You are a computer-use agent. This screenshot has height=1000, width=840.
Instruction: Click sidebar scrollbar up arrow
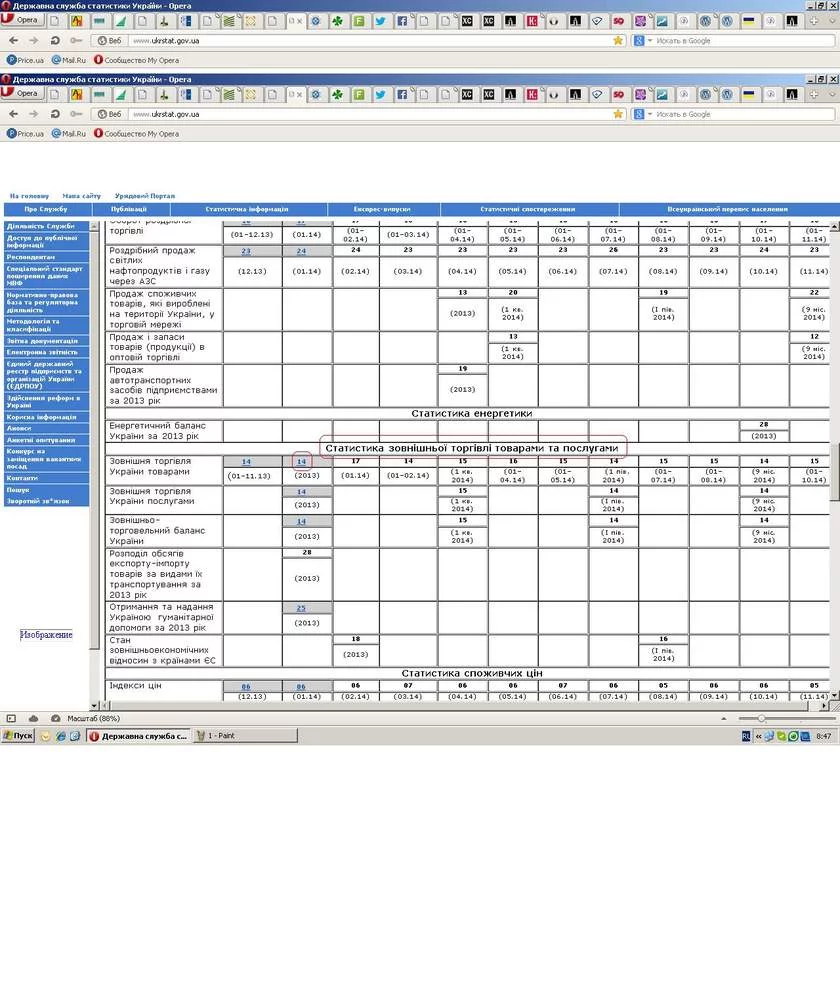click(x=94, y=226)
